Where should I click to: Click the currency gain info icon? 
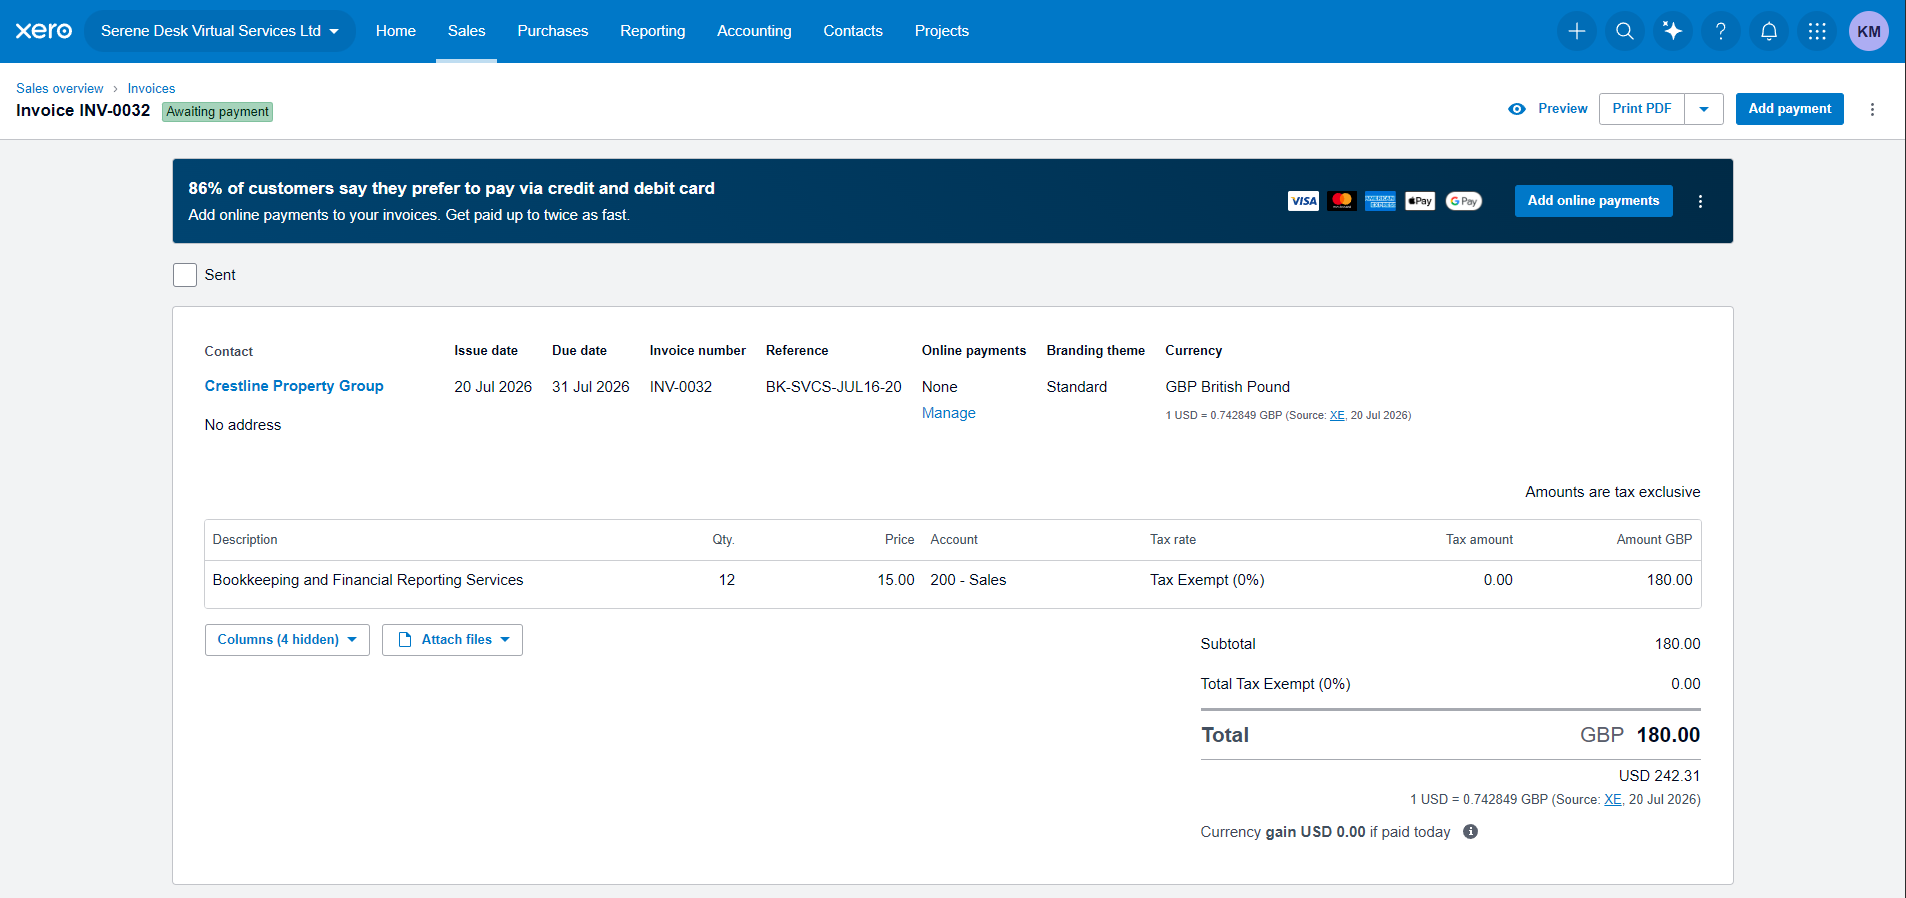1470,832
